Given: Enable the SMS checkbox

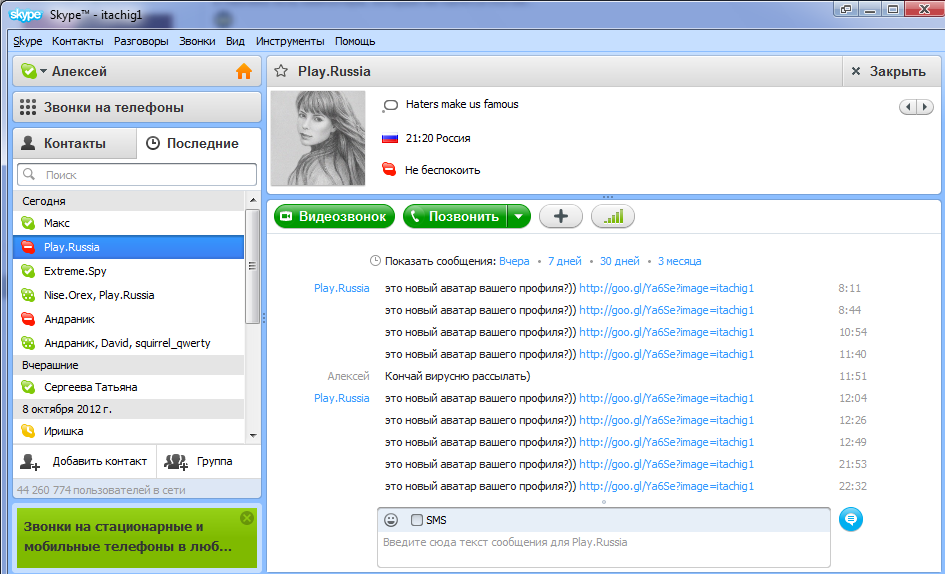Looking at the screenshot, I should tap(416, 520).
